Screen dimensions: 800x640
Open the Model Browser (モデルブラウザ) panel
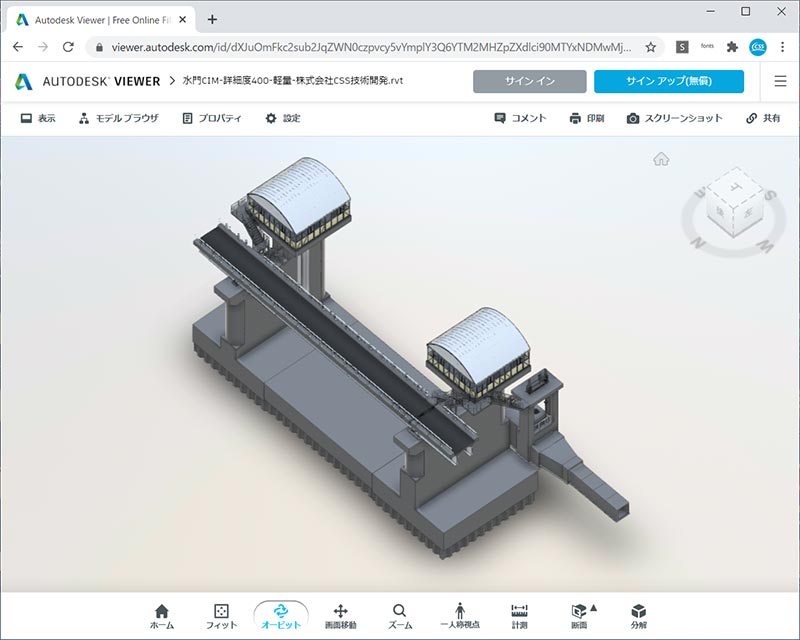[x=118, y=118]
